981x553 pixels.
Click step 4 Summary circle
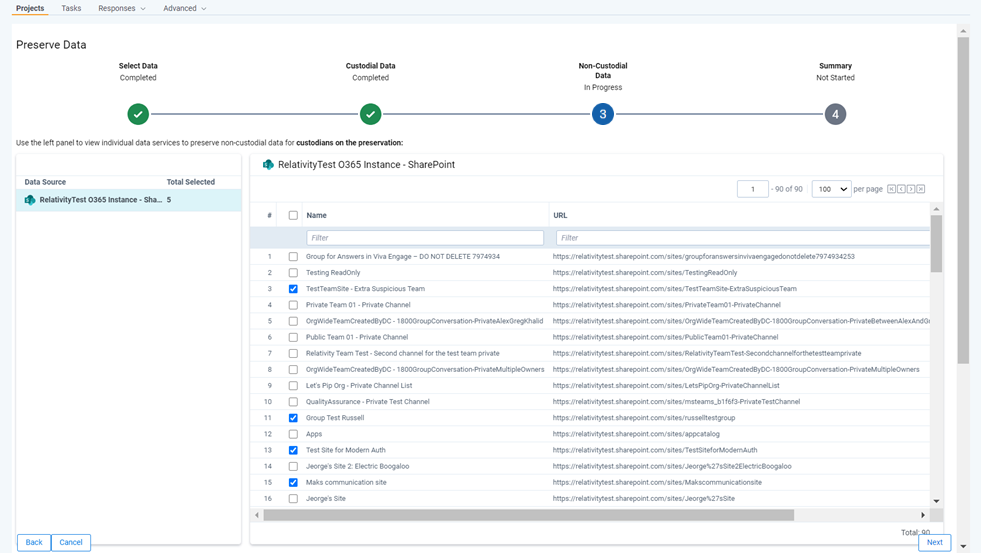tap(835, 114)
